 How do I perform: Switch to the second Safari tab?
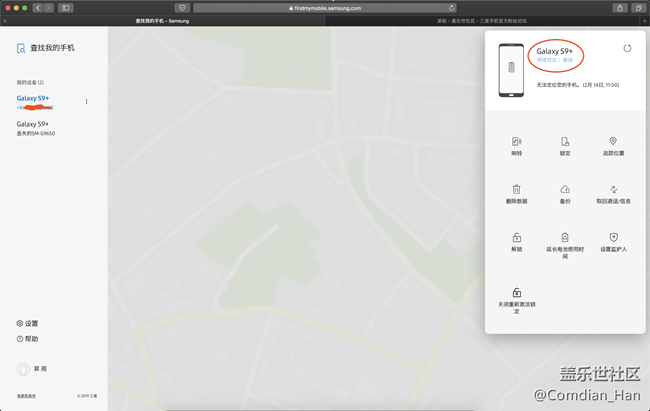487,20
